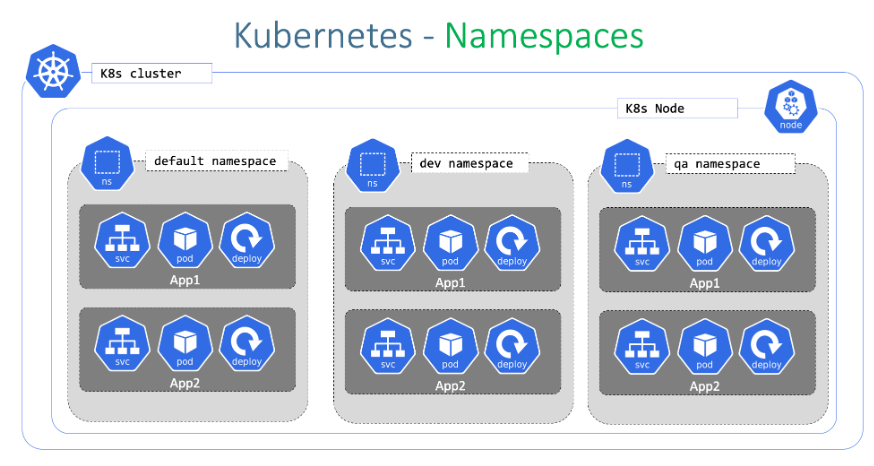This screenshot has height=466, width=874.
Task: Click the "K8s Node" label
Action: pyautogui.click(x=677, y=109)
